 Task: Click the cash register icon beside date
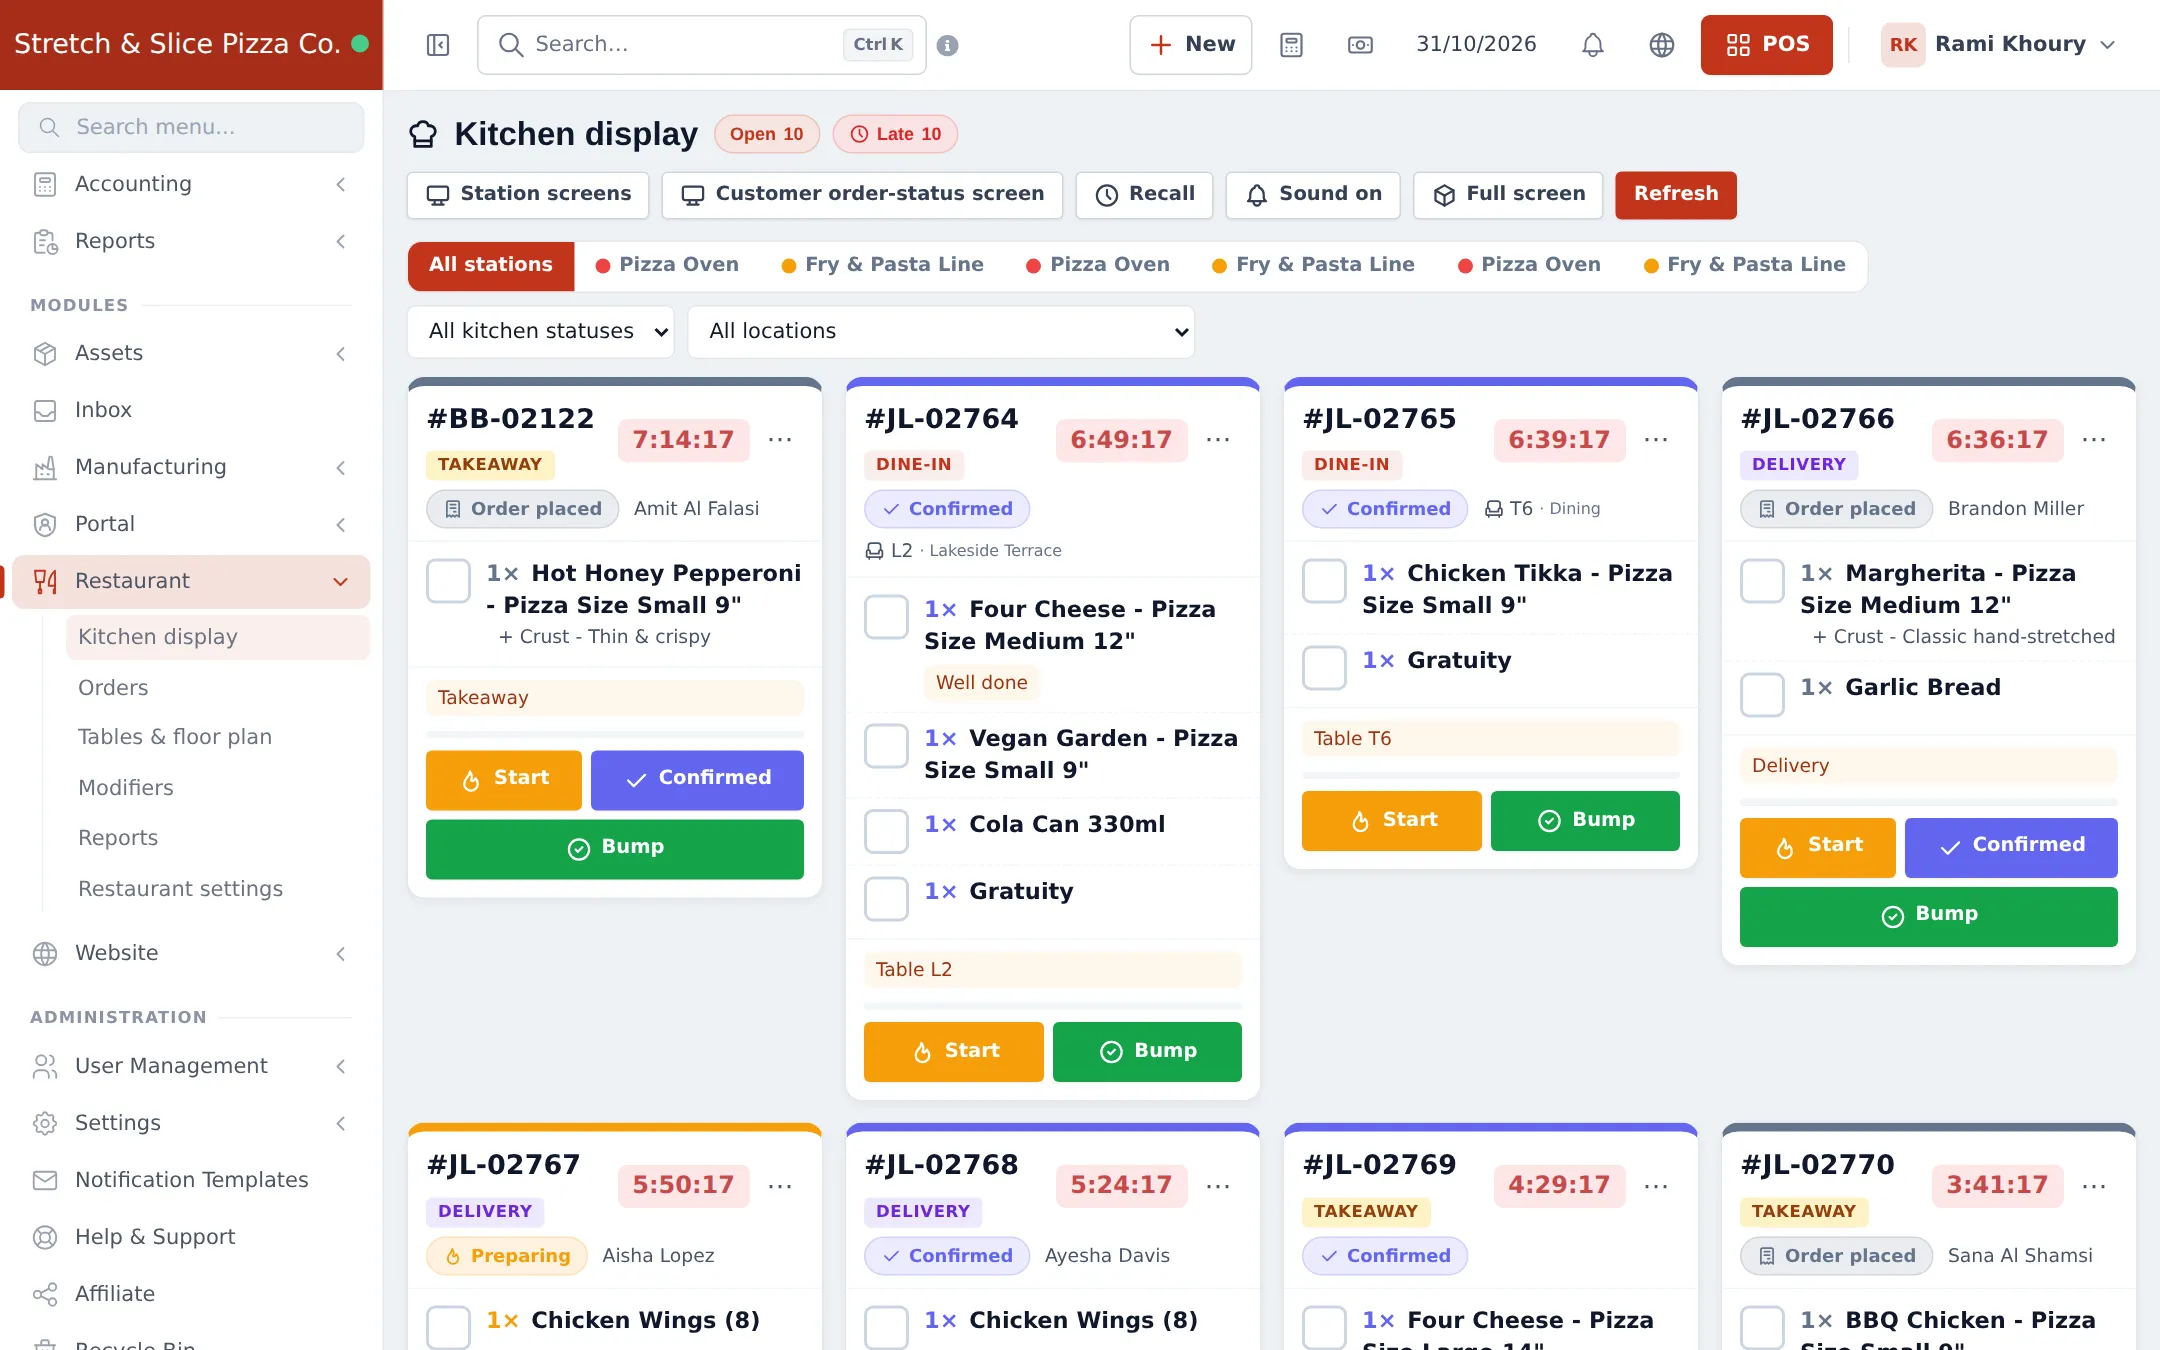coord(1360,45)
